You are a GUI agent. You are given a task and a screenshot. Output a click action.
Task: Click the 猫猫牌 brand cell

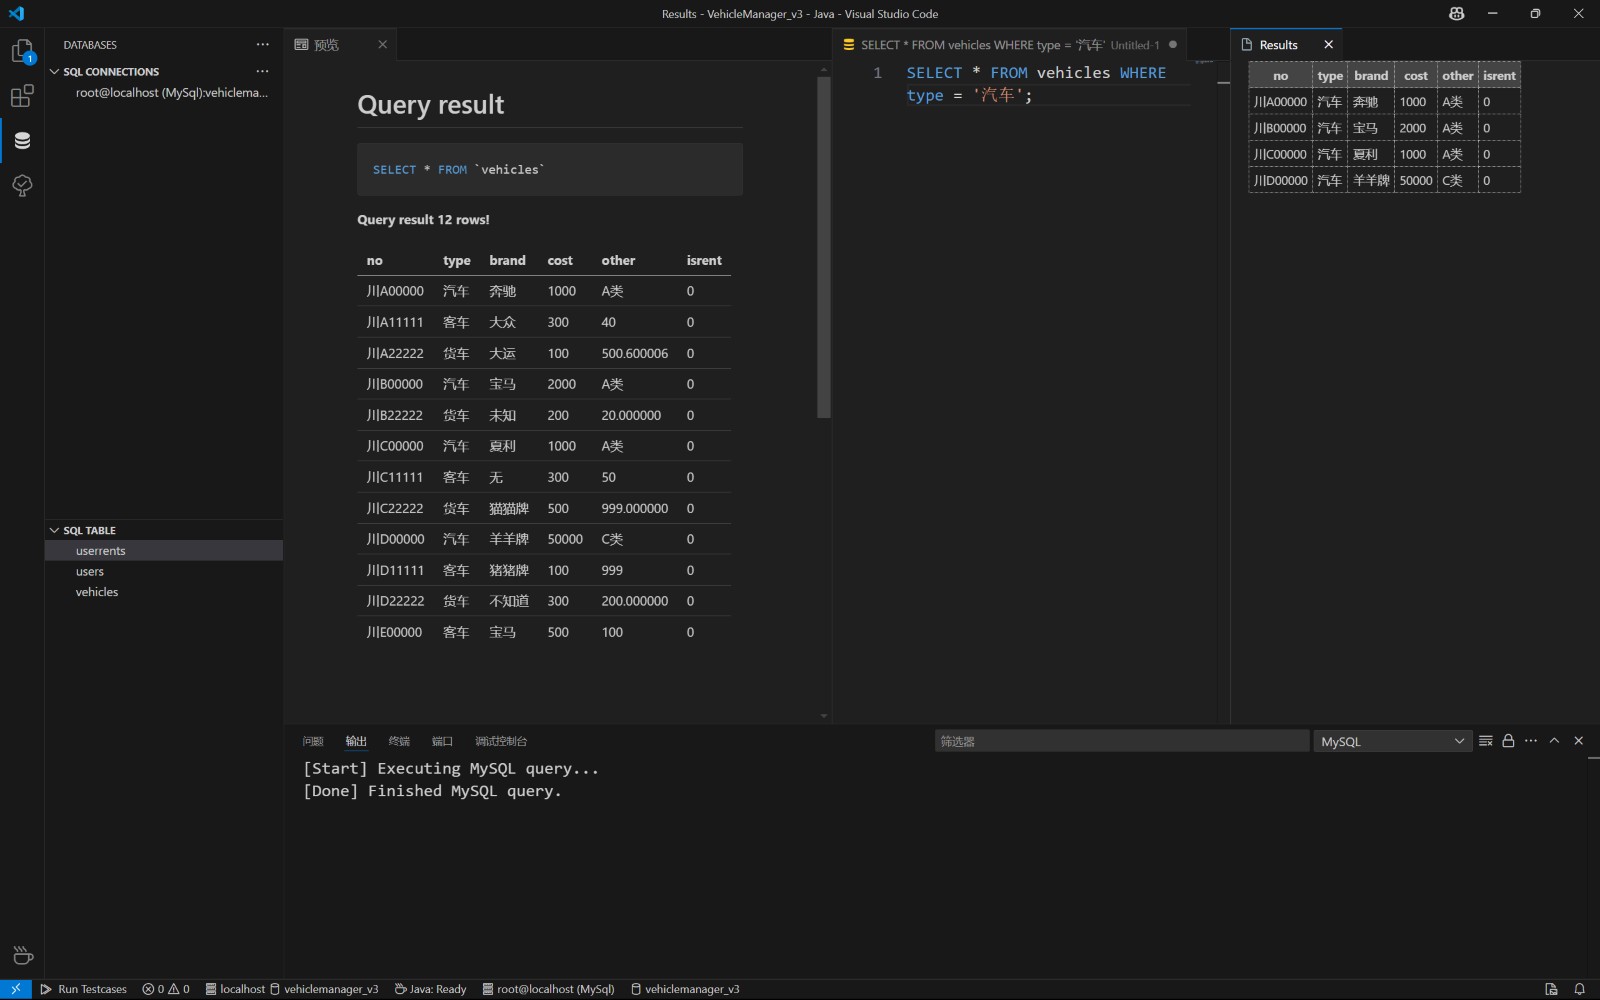point(509,509)
